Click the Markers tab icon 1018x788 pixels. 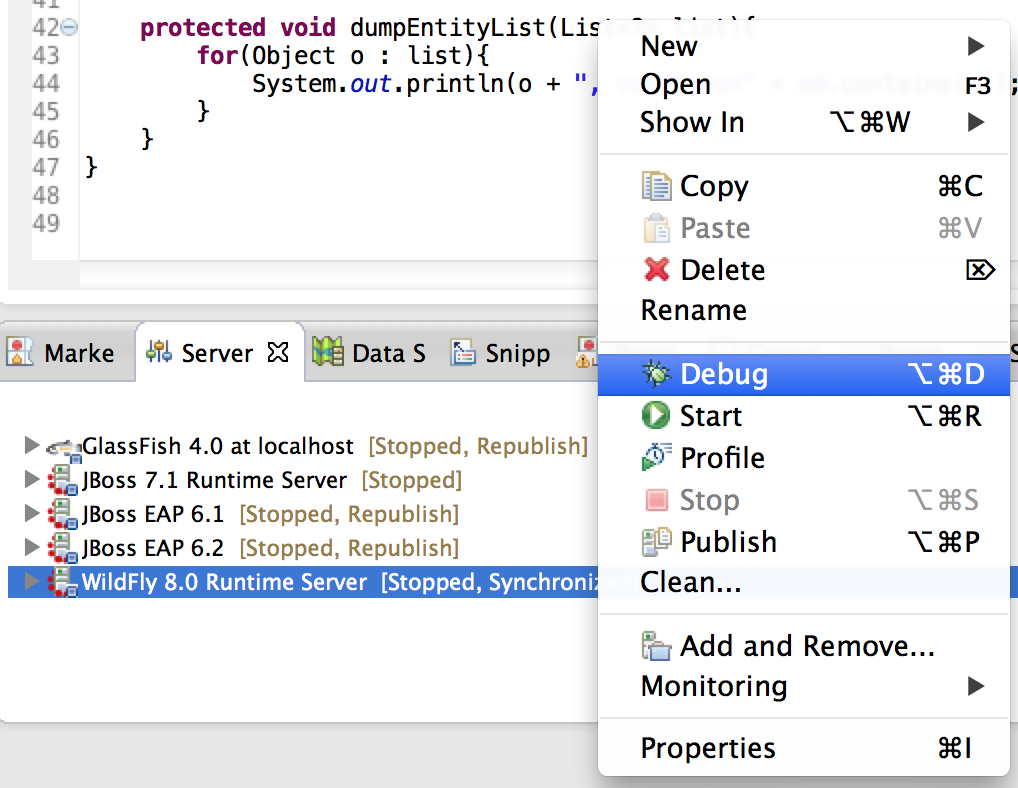point(19,352)
